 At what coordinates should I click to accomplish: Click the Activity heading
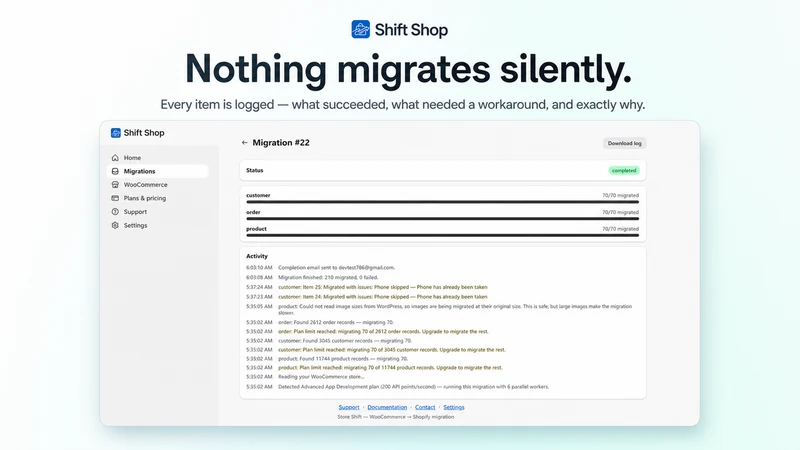click(257, 256)
